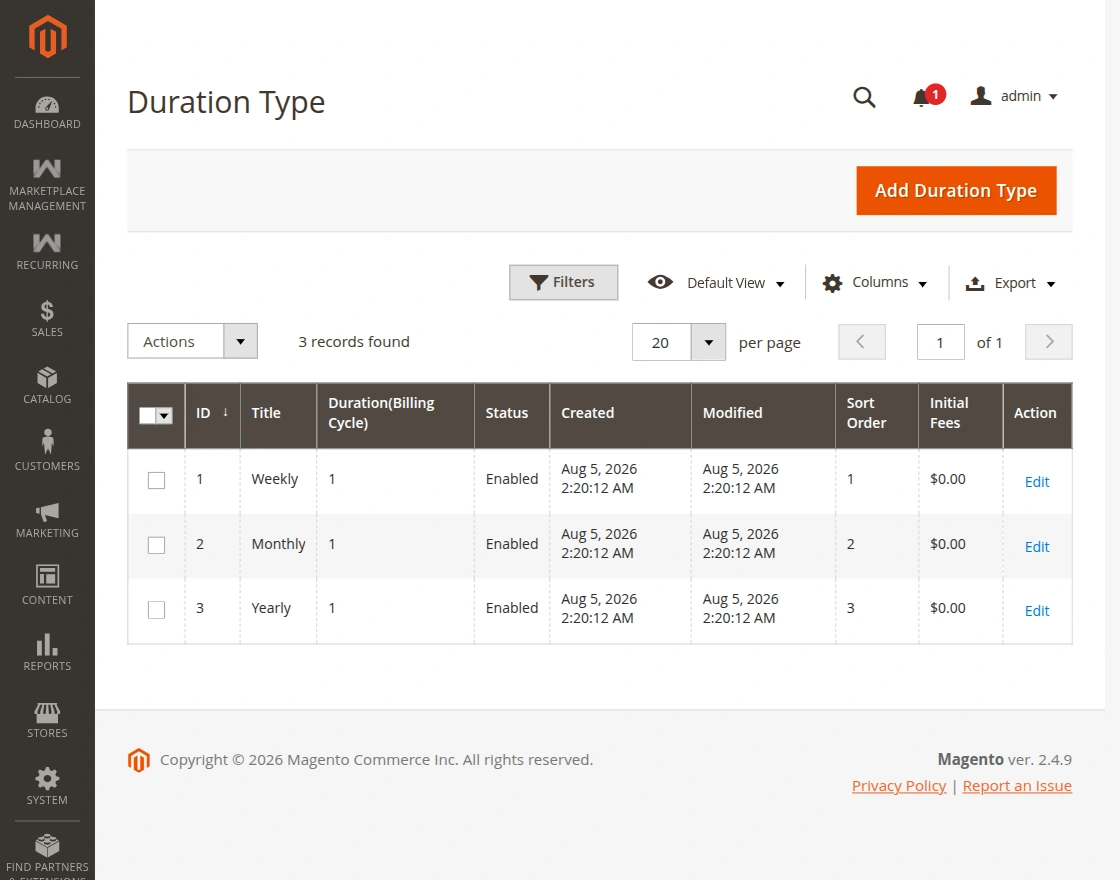The height and width of the screenshot is (880, 1120).
Task: Open the Sales menu
Action: click(x=47, y=319)
